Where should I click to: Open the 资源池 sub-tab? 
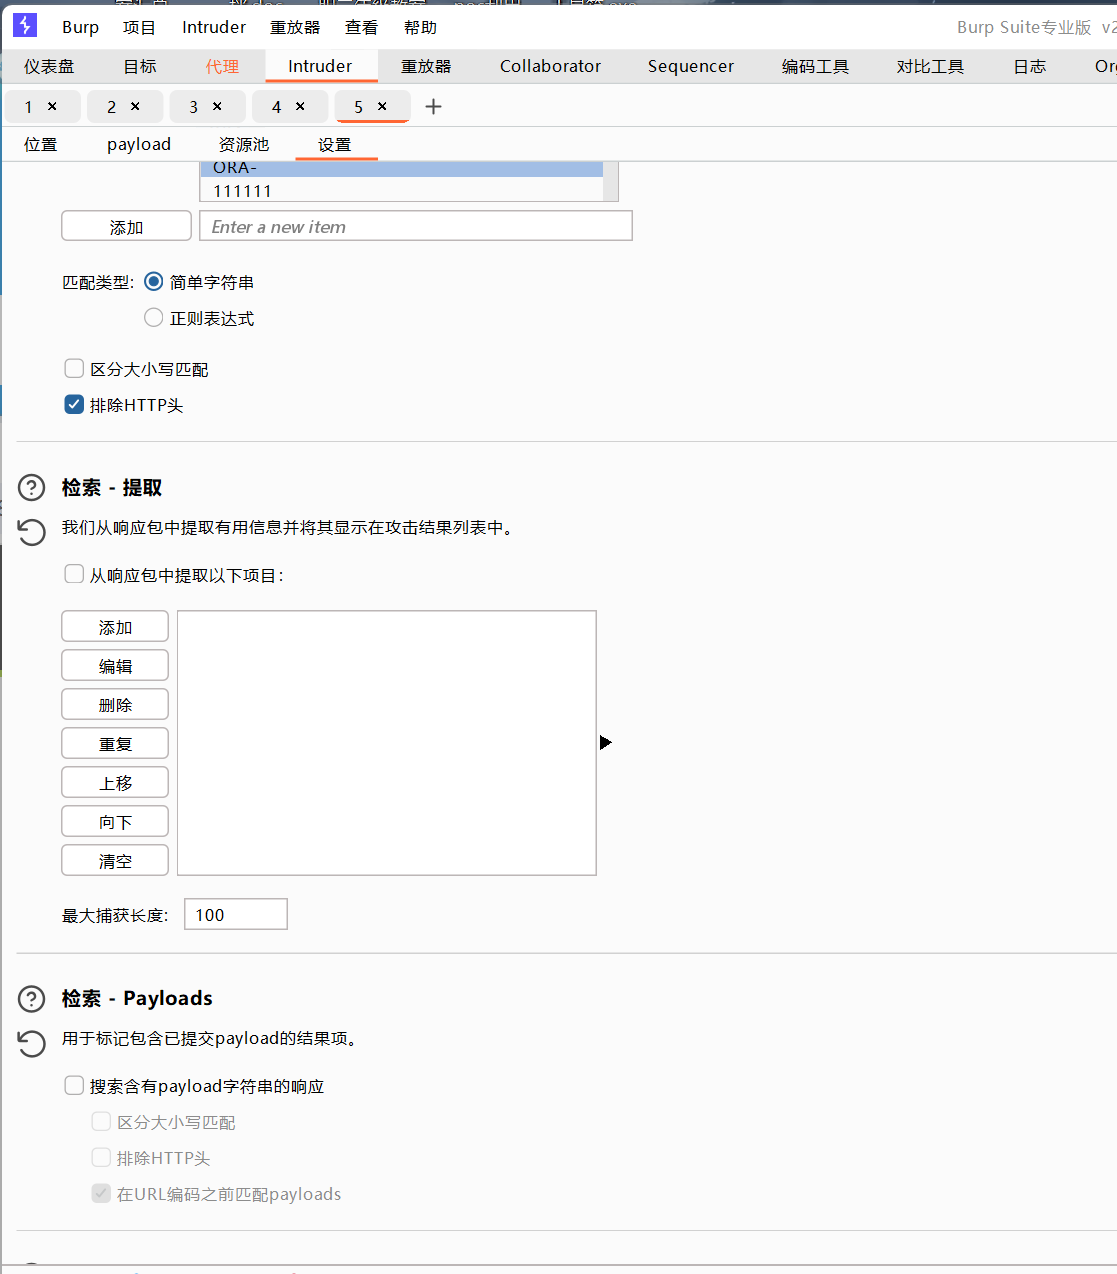pyautogui.click(x=244, y=144)
